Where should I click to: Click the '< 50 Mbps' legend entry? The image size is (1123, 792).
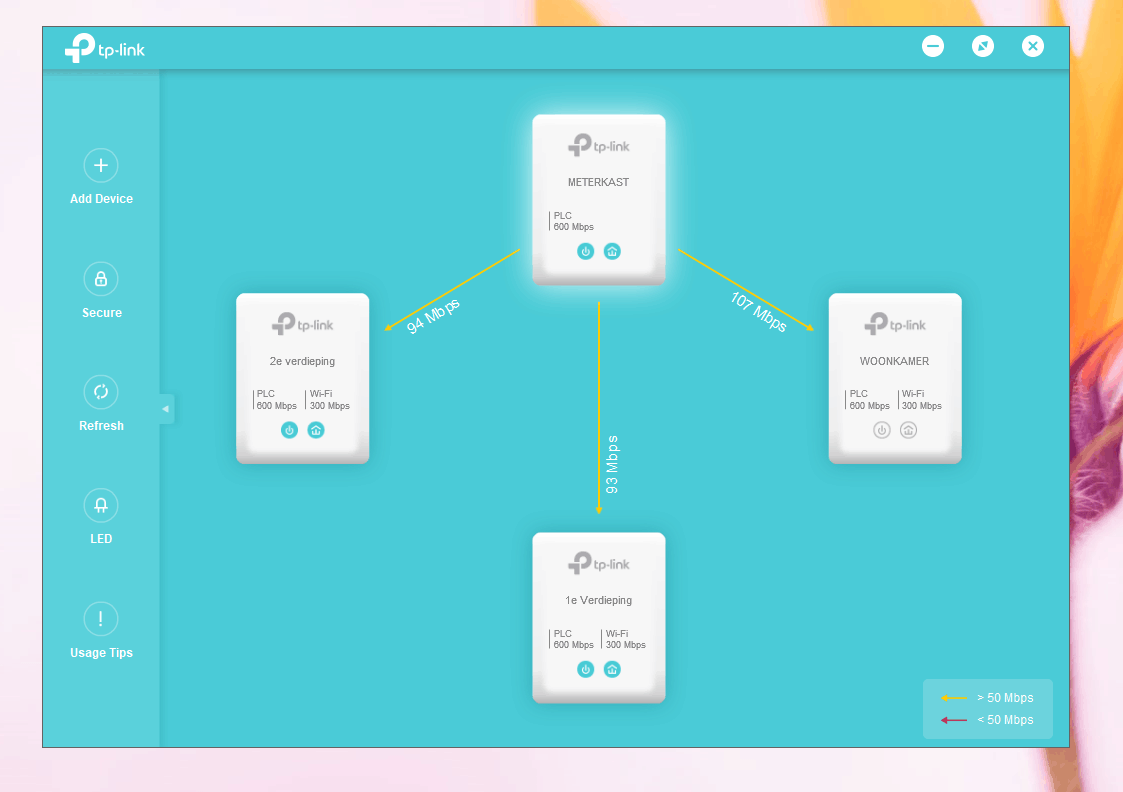tap(988, 720)
